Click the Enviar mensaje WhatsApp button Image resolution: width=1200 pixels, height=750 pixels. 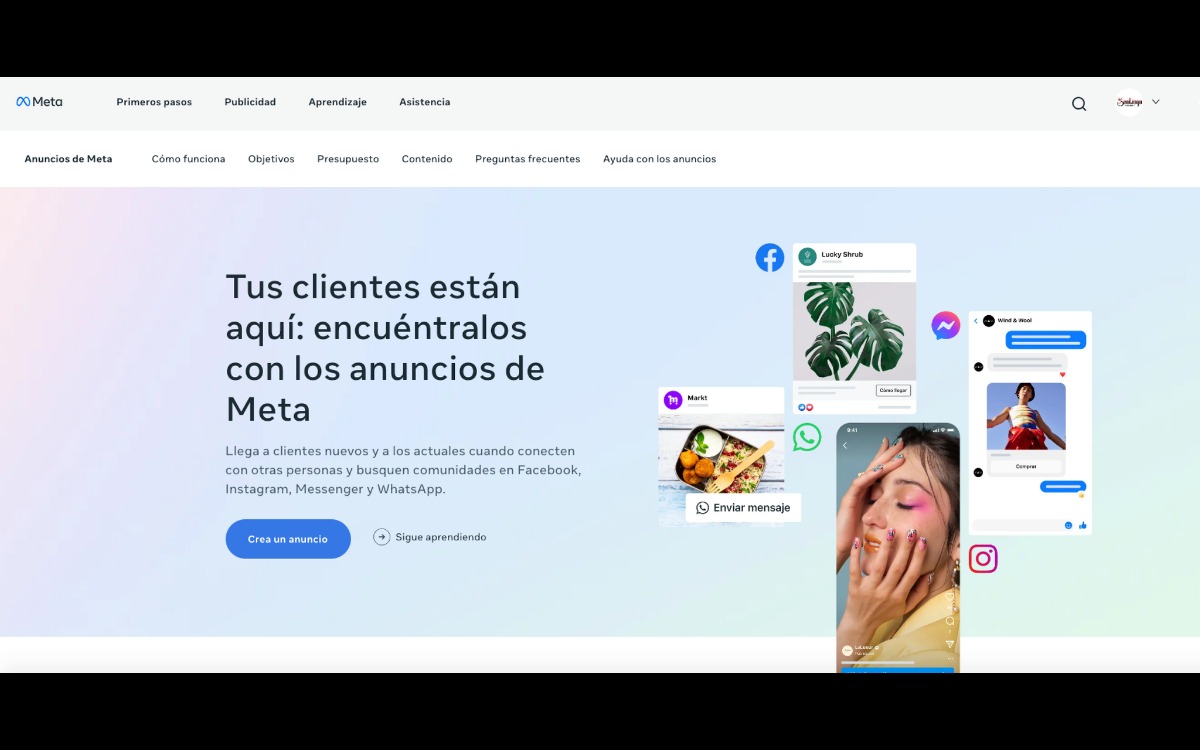[x=743, y=508]
